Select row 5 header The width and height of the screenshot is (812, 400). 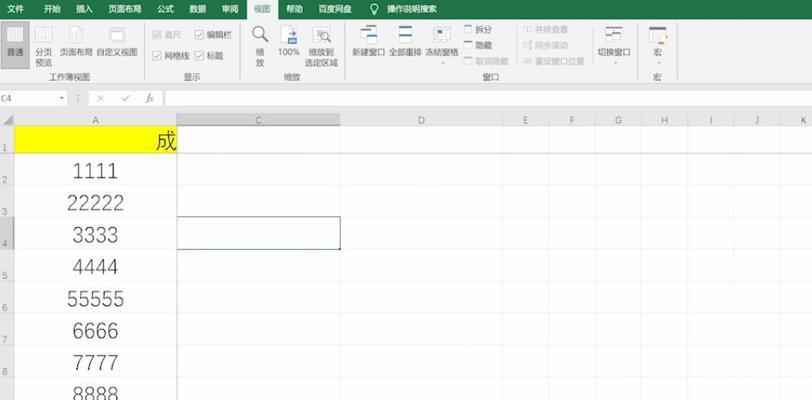(7, 265)
